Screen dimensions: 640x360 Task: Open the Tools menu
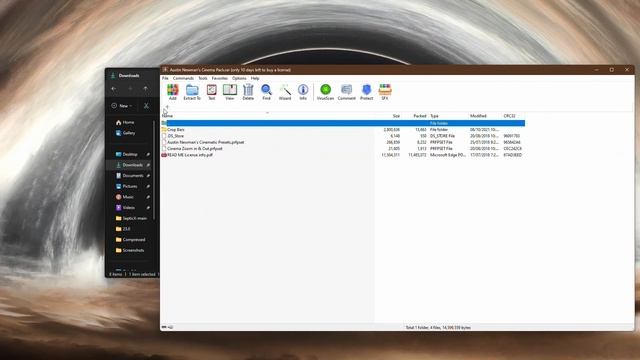pyautogui.click(x=203, y=78)
